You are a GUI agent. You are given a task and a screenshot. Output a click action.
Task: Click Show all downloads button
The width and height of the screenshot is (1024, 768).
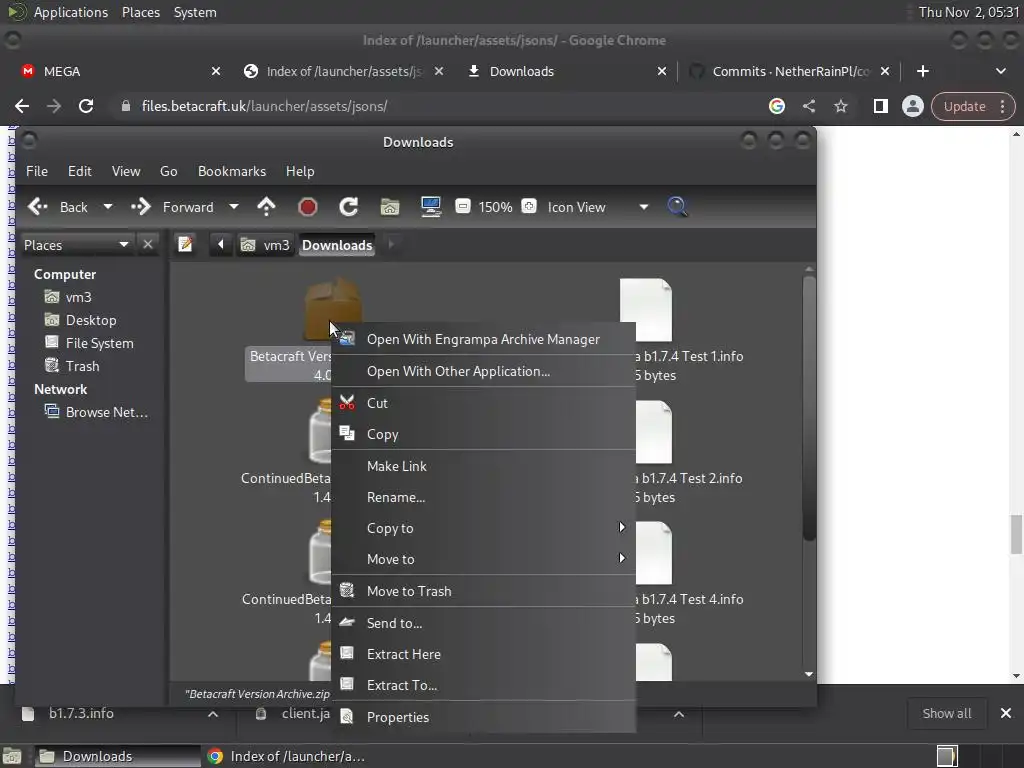(946, 713)
